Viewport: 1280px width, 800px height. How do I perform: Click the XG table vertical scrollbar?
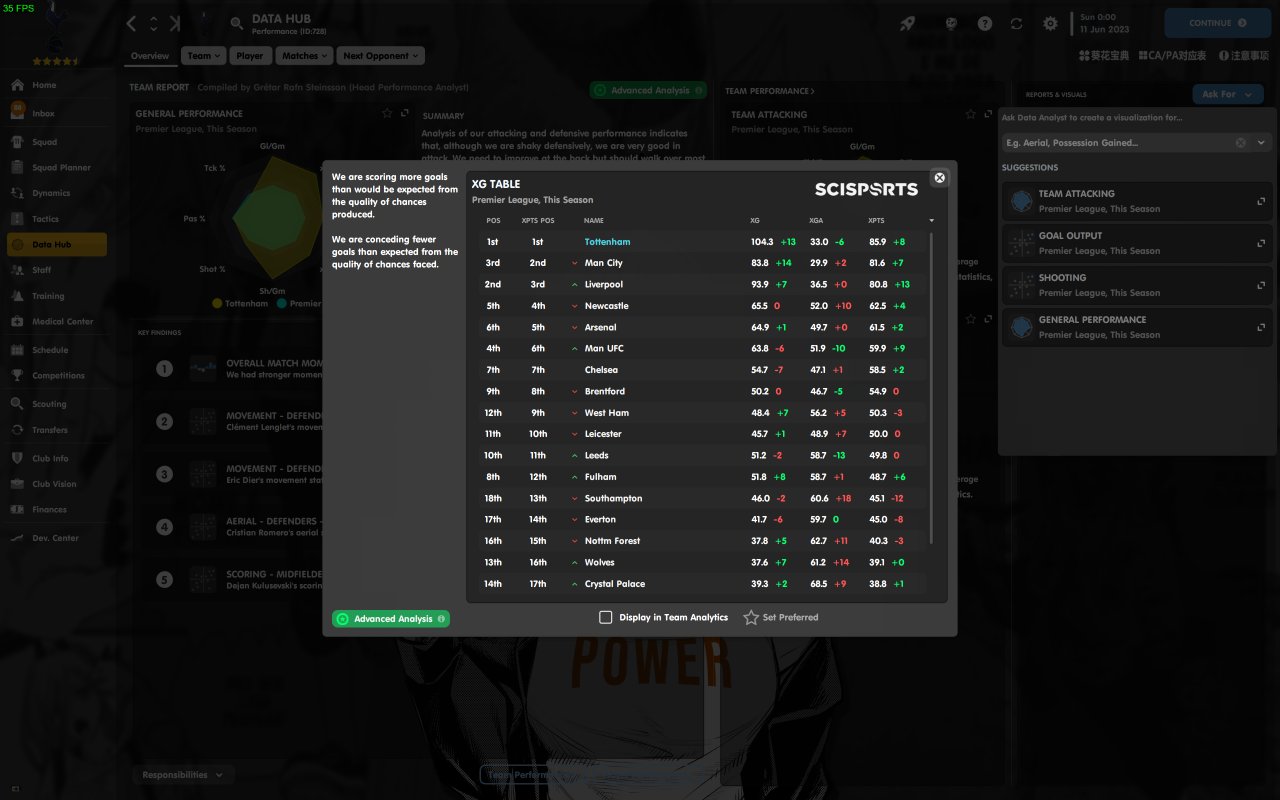932,388
